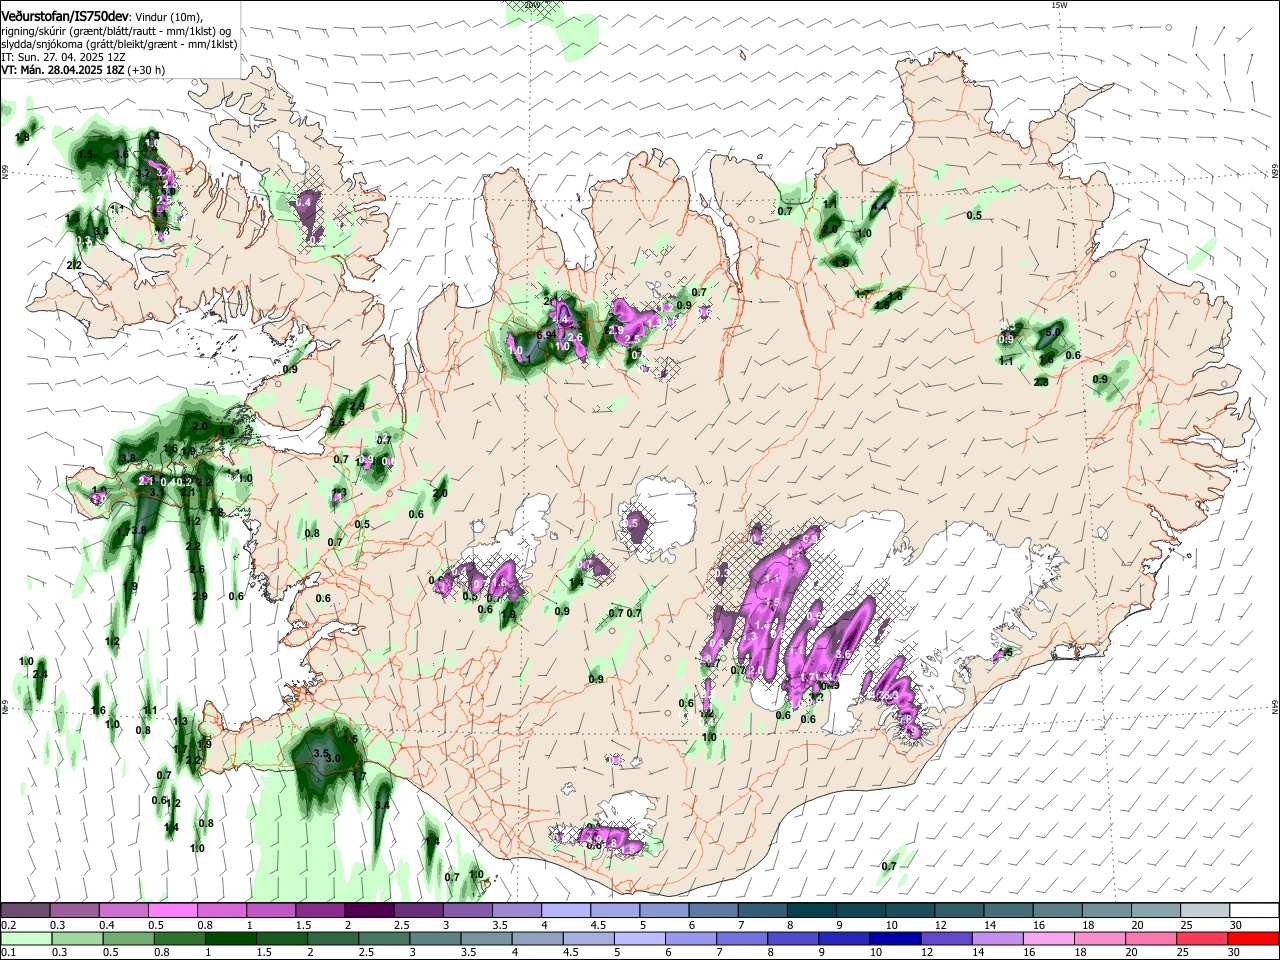
Task: Click the top-row steel blue swatch at 6
Action: (712, 910)
